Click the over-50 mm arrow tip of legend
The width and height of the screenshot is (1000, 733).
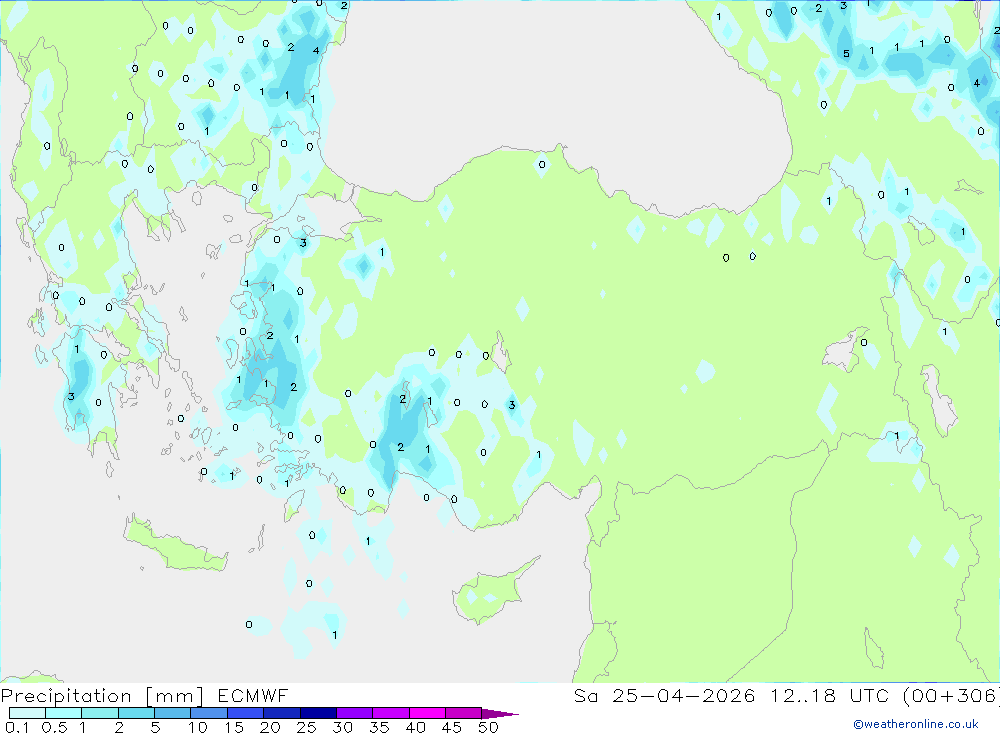[499, 713]
